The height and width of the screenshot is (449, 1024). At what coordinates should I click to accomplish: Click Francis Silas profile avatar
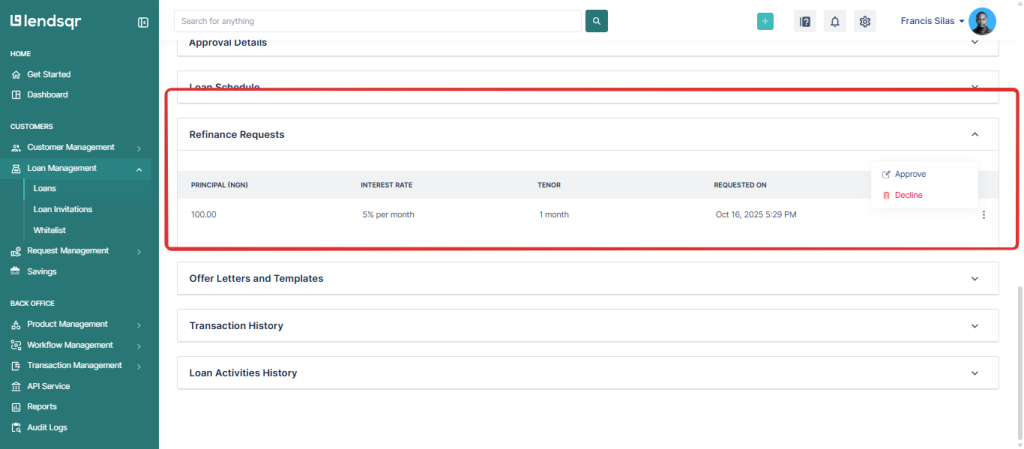point(983,21)
